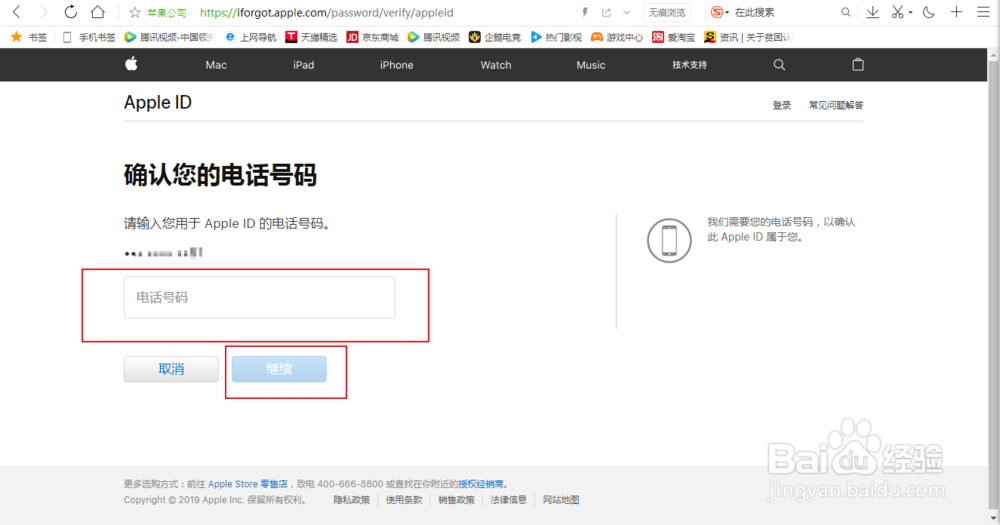This screenshot has width=1000, height=525.
Task: Click the 无痕浏览 incognito button
Action: click(666, 12)
